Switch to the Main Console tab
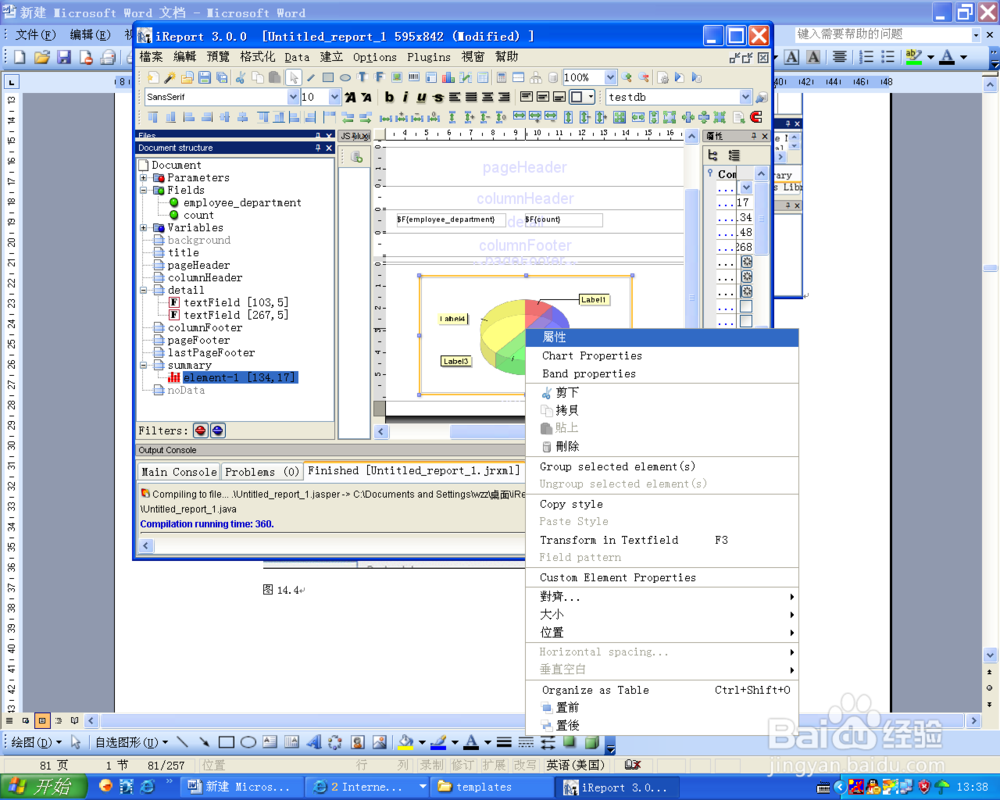 pos(179,472)
